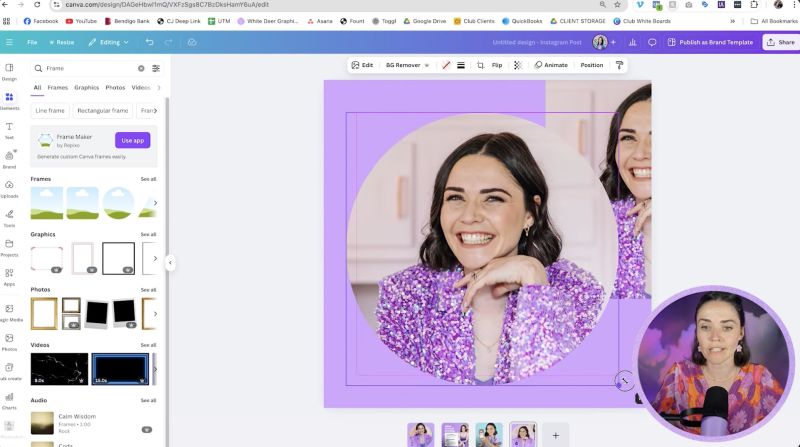
Task: Add a new page with plus
Action: click(x=556, y=435)
